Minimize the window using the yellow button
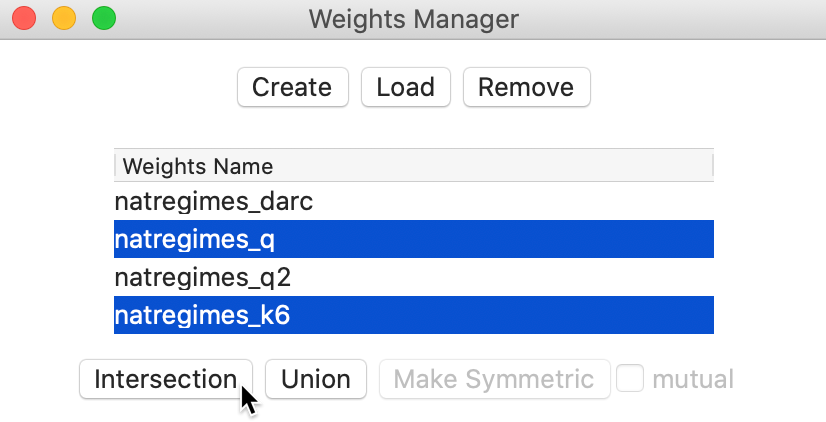This screenshot has height=422, width=826. pyautogui.click(x=64, y=18)
